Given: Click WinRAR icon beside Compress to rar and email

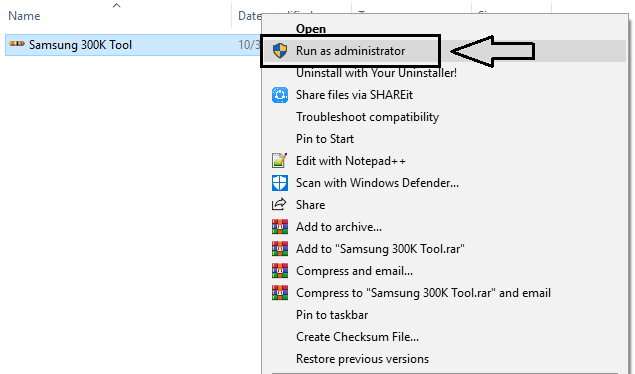Looking at the screenshot, I should [280, 293].
